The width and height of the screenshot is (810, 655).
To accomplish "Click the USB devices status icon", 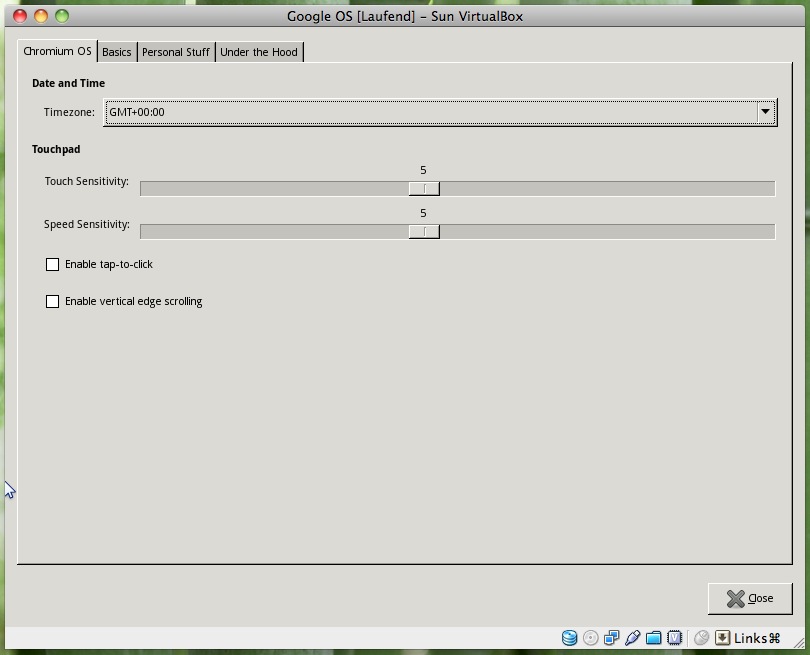I will pyautogui.click(x=632, y=638).
